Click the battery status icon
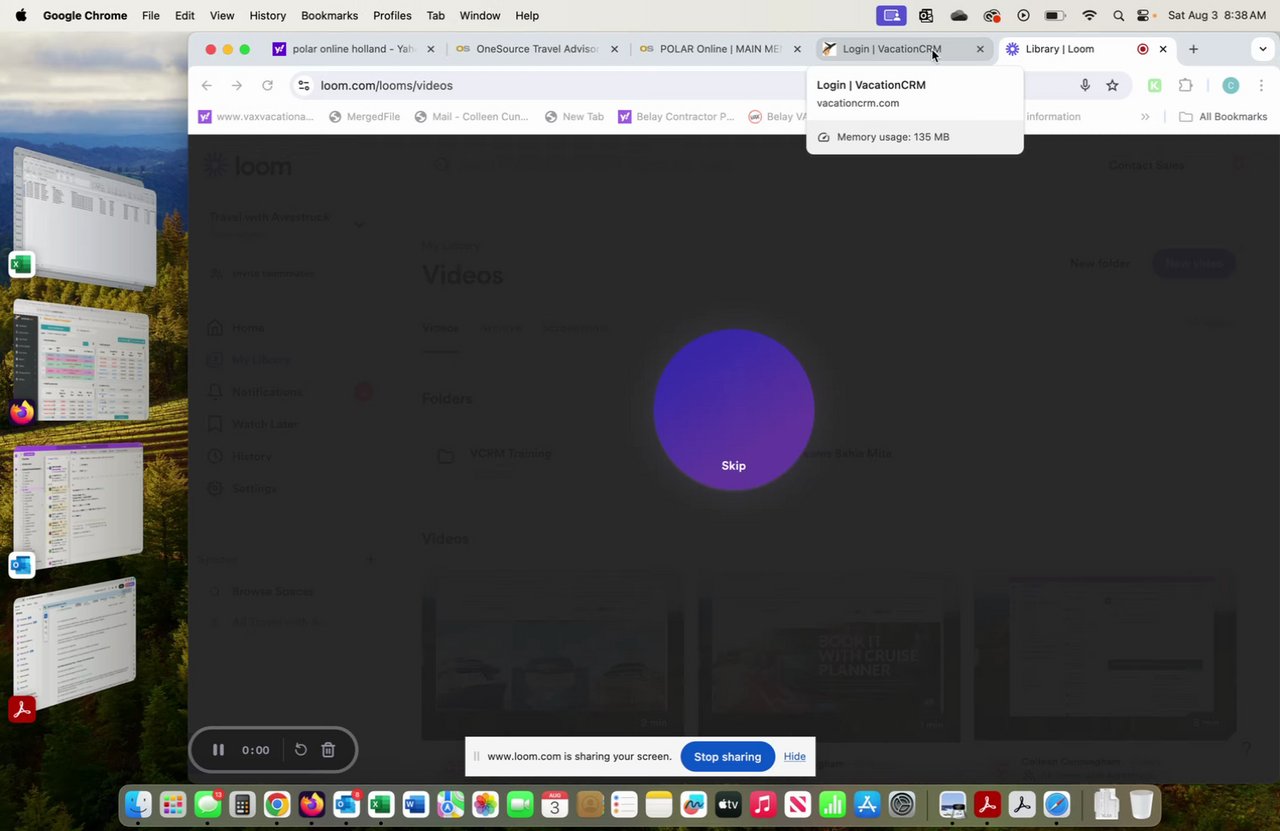Viewport: 1280px width, 831px height. coord(1055,16)
